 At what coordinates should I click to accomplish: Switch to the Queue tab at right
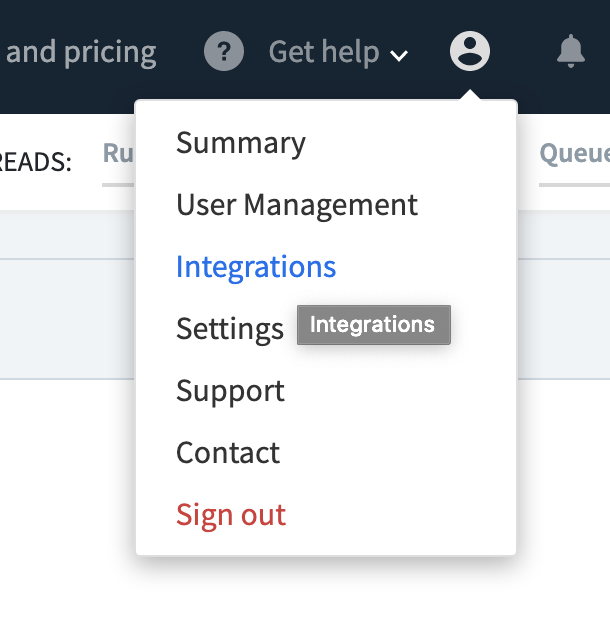(574, 155)
